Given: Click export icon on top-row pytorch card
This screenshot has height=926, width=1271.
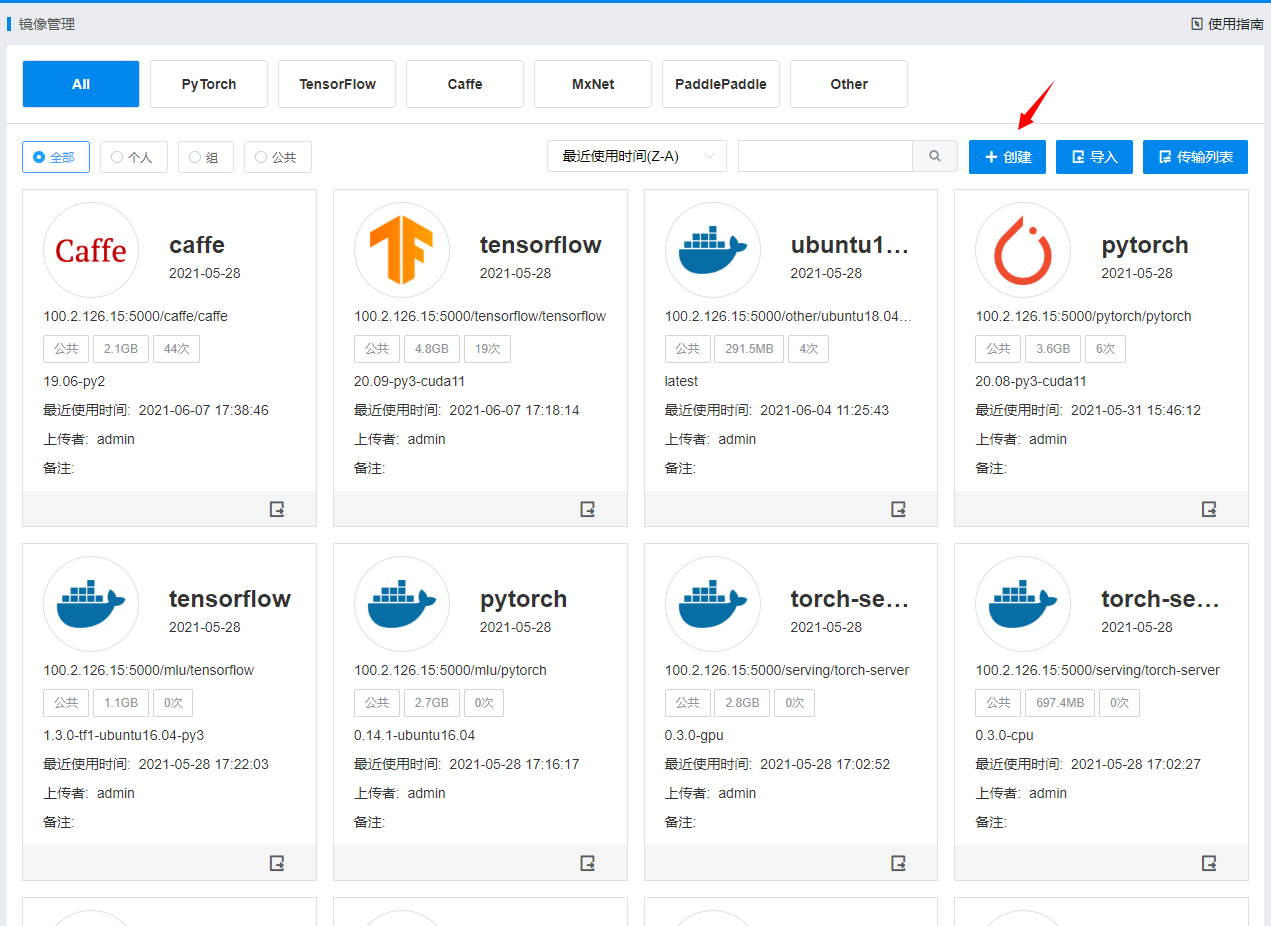Looking at the screenshot, I should point(1209,509).
